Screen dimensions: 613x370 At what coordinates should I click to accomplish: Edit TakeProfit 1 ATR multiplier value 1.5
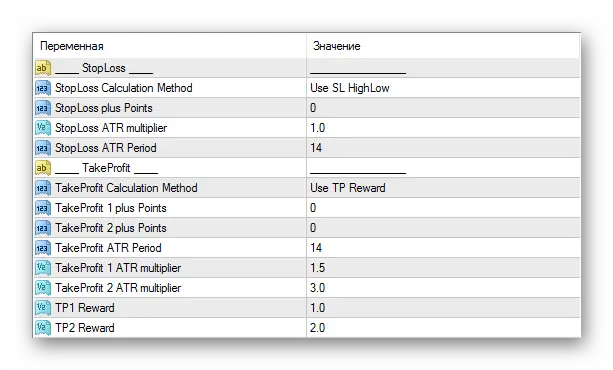[x=443, y=268]
